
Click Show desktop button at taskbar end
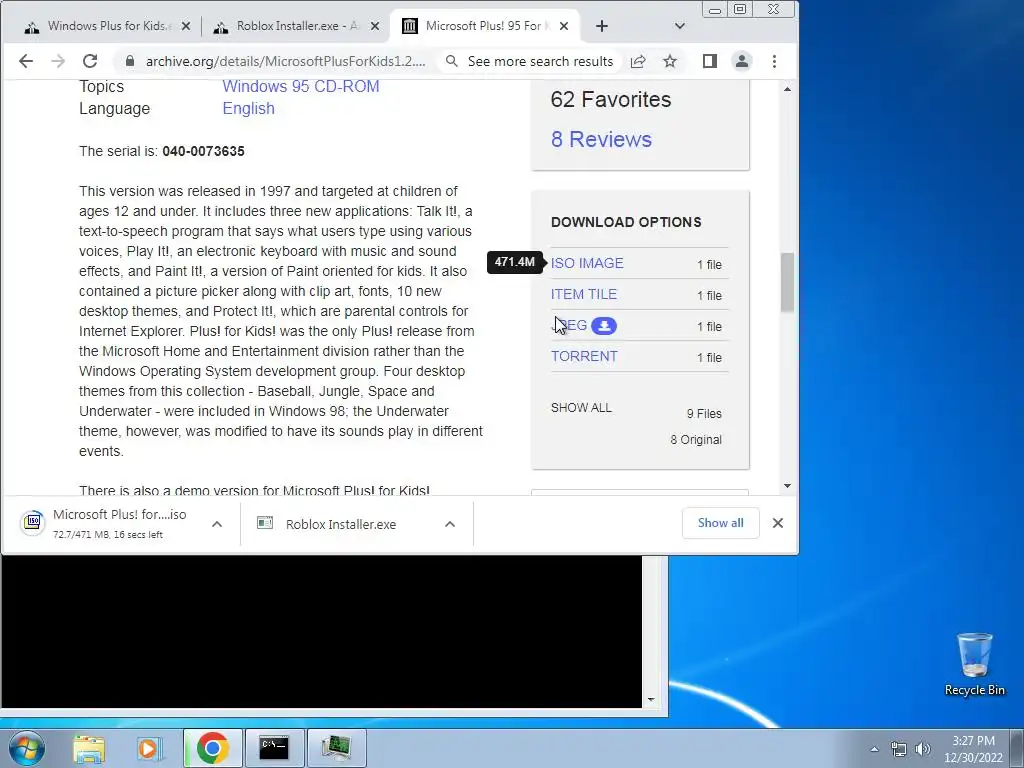(1019, 748)
